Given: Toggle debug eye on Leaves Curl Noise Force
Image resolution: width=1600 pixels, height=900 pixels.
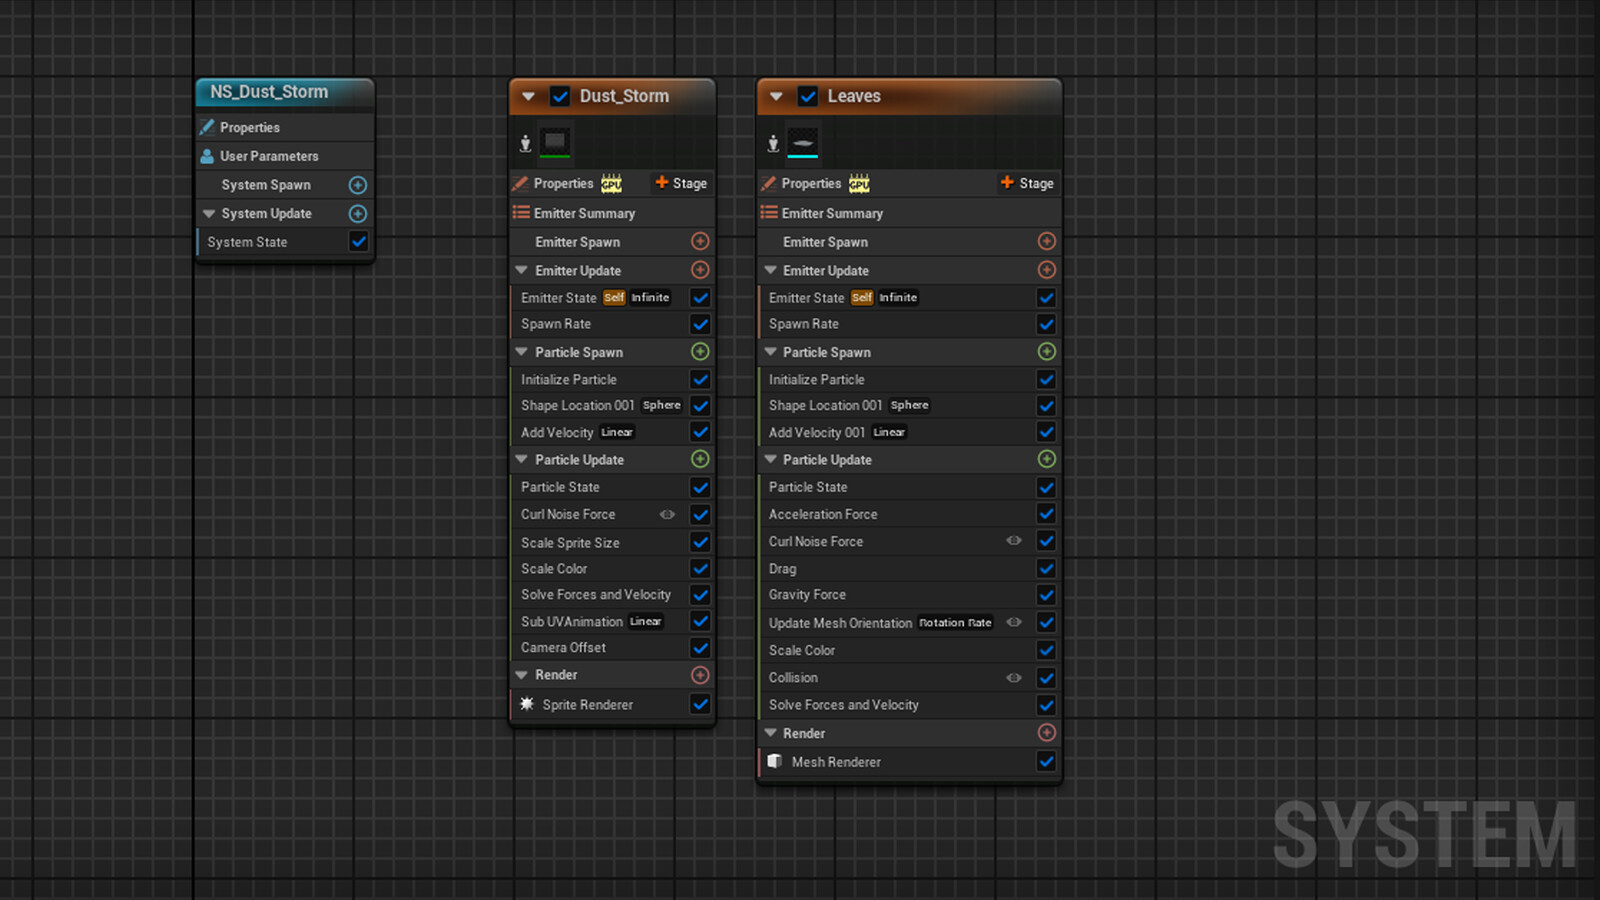Looking at the screenshot, I should (1014, 540).
